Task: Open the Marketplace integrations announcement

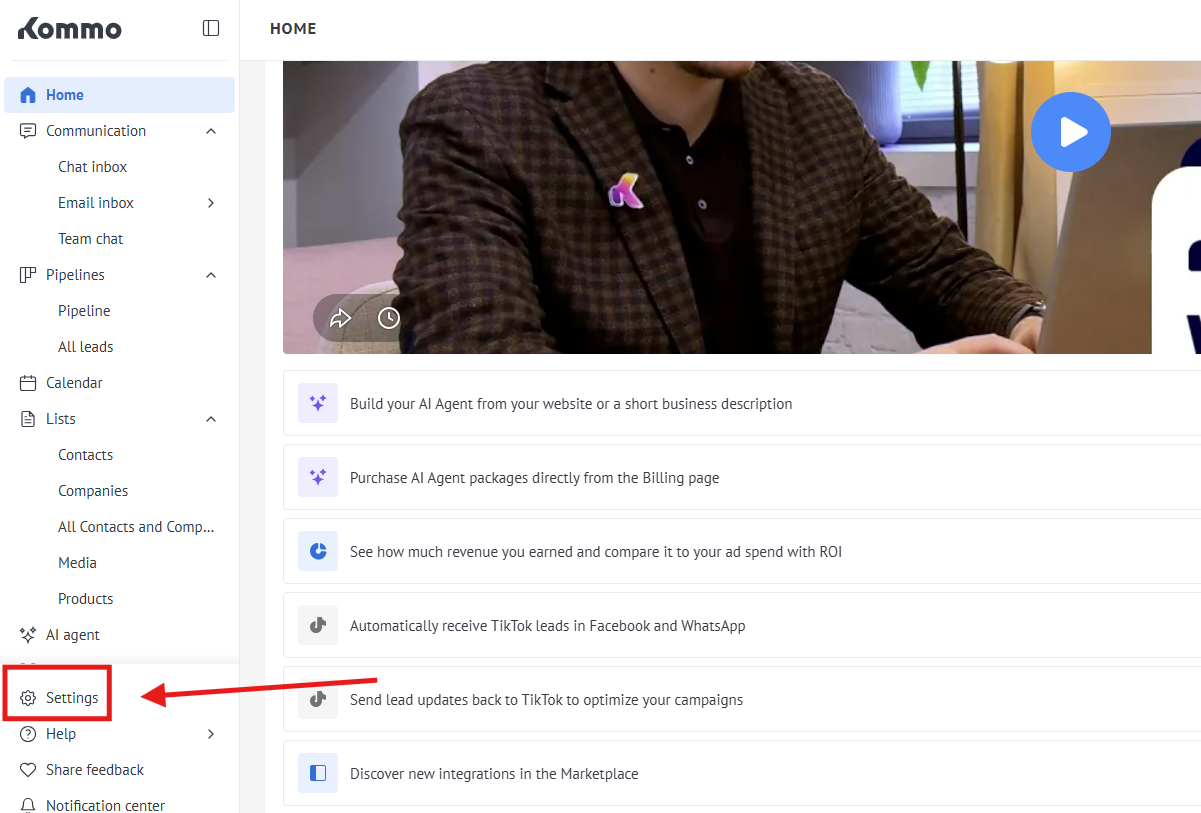Action: (x=494, y=774)
